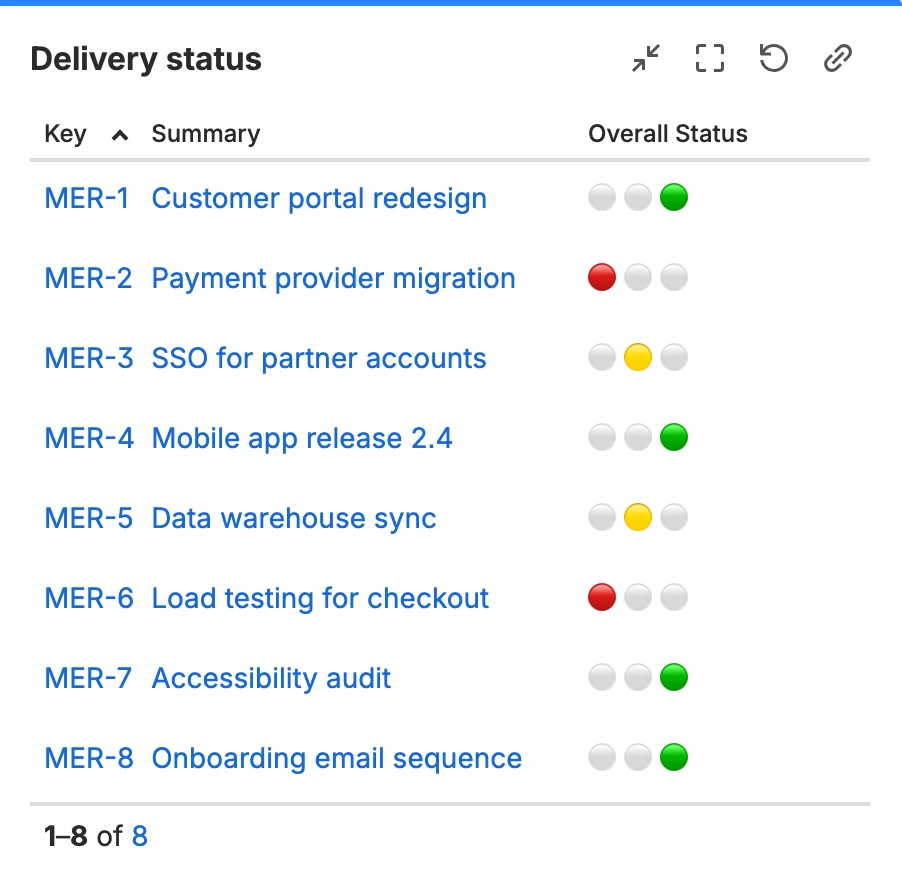Image resolution: width=902 pixels, height=870 pixels.
Task: Click yellow status light for MER-5
Action: pyautogui.click(x=637, y=517)
